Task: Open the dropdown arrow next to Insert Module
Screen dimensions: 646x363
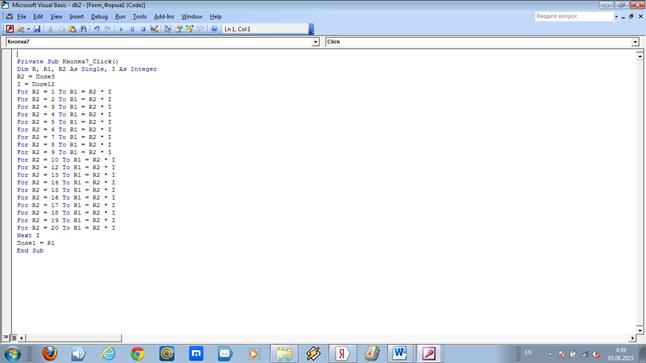Action: click(28, 29)
